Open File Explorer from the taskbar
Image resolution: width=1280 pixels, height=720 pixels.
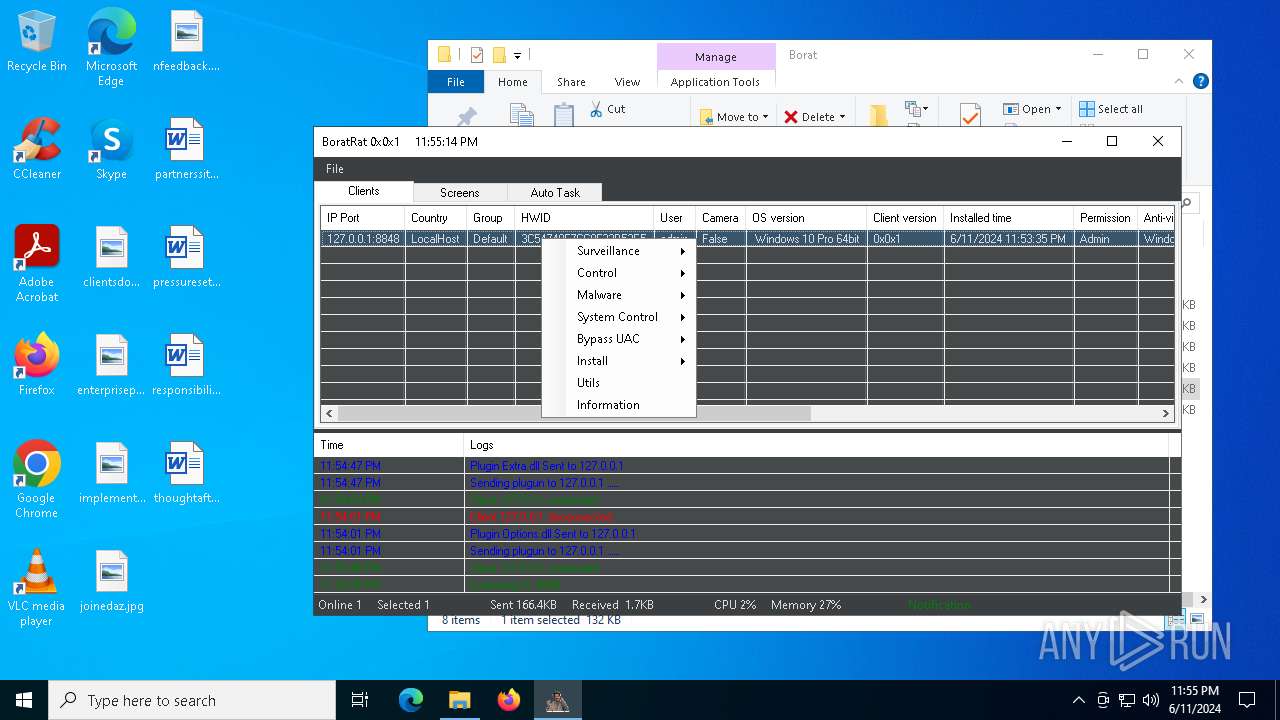point(459,700)
